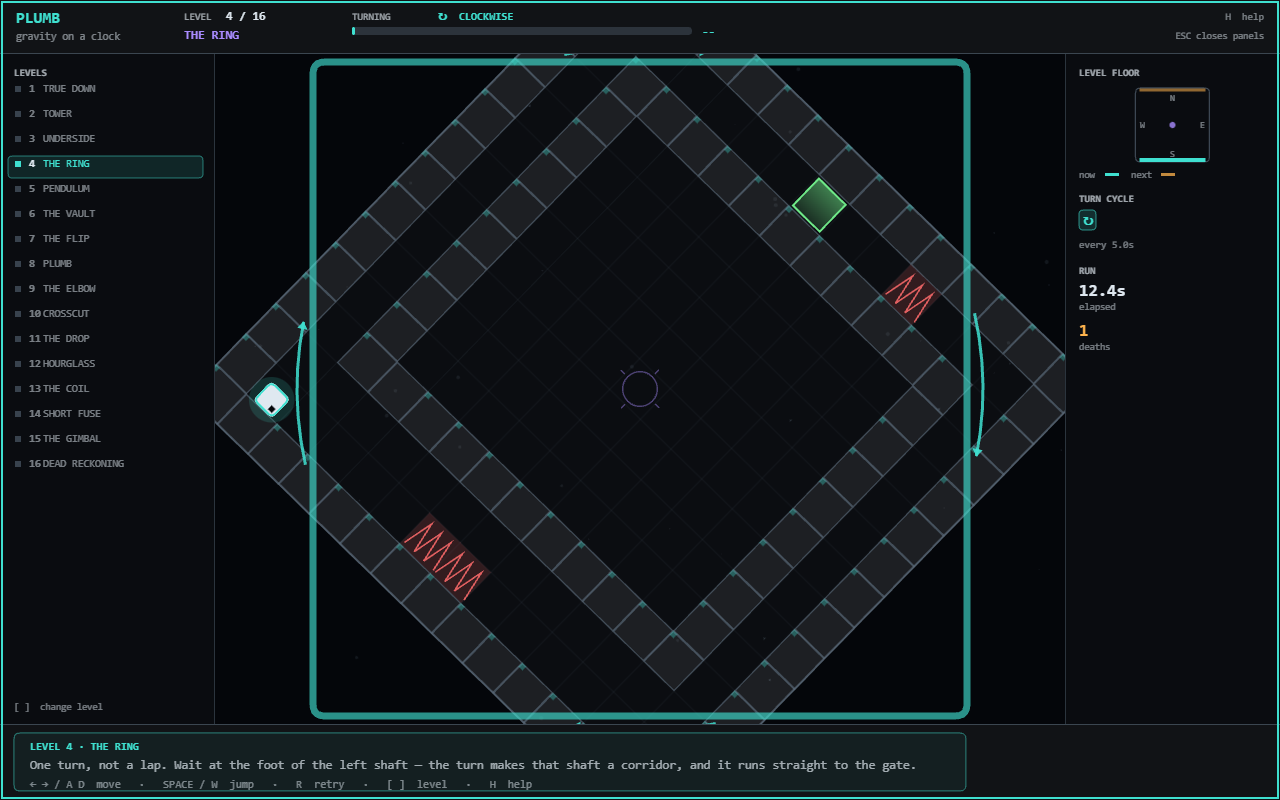Click the W marker on floor compass
1280x800 pixels.
pyautogui.click(x=1142, y=125)
